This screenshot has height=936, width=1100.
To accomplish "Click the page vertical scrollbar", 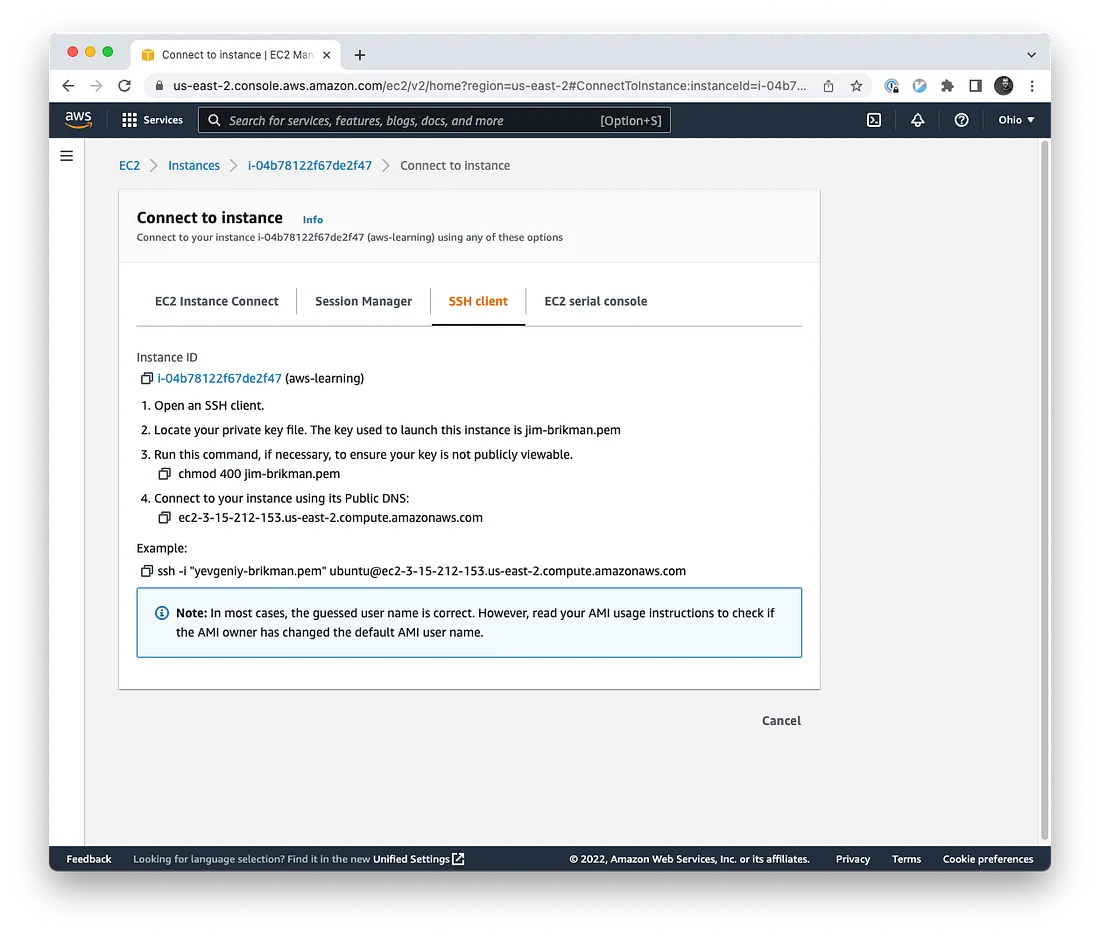I will click(x=1045, y=491).
